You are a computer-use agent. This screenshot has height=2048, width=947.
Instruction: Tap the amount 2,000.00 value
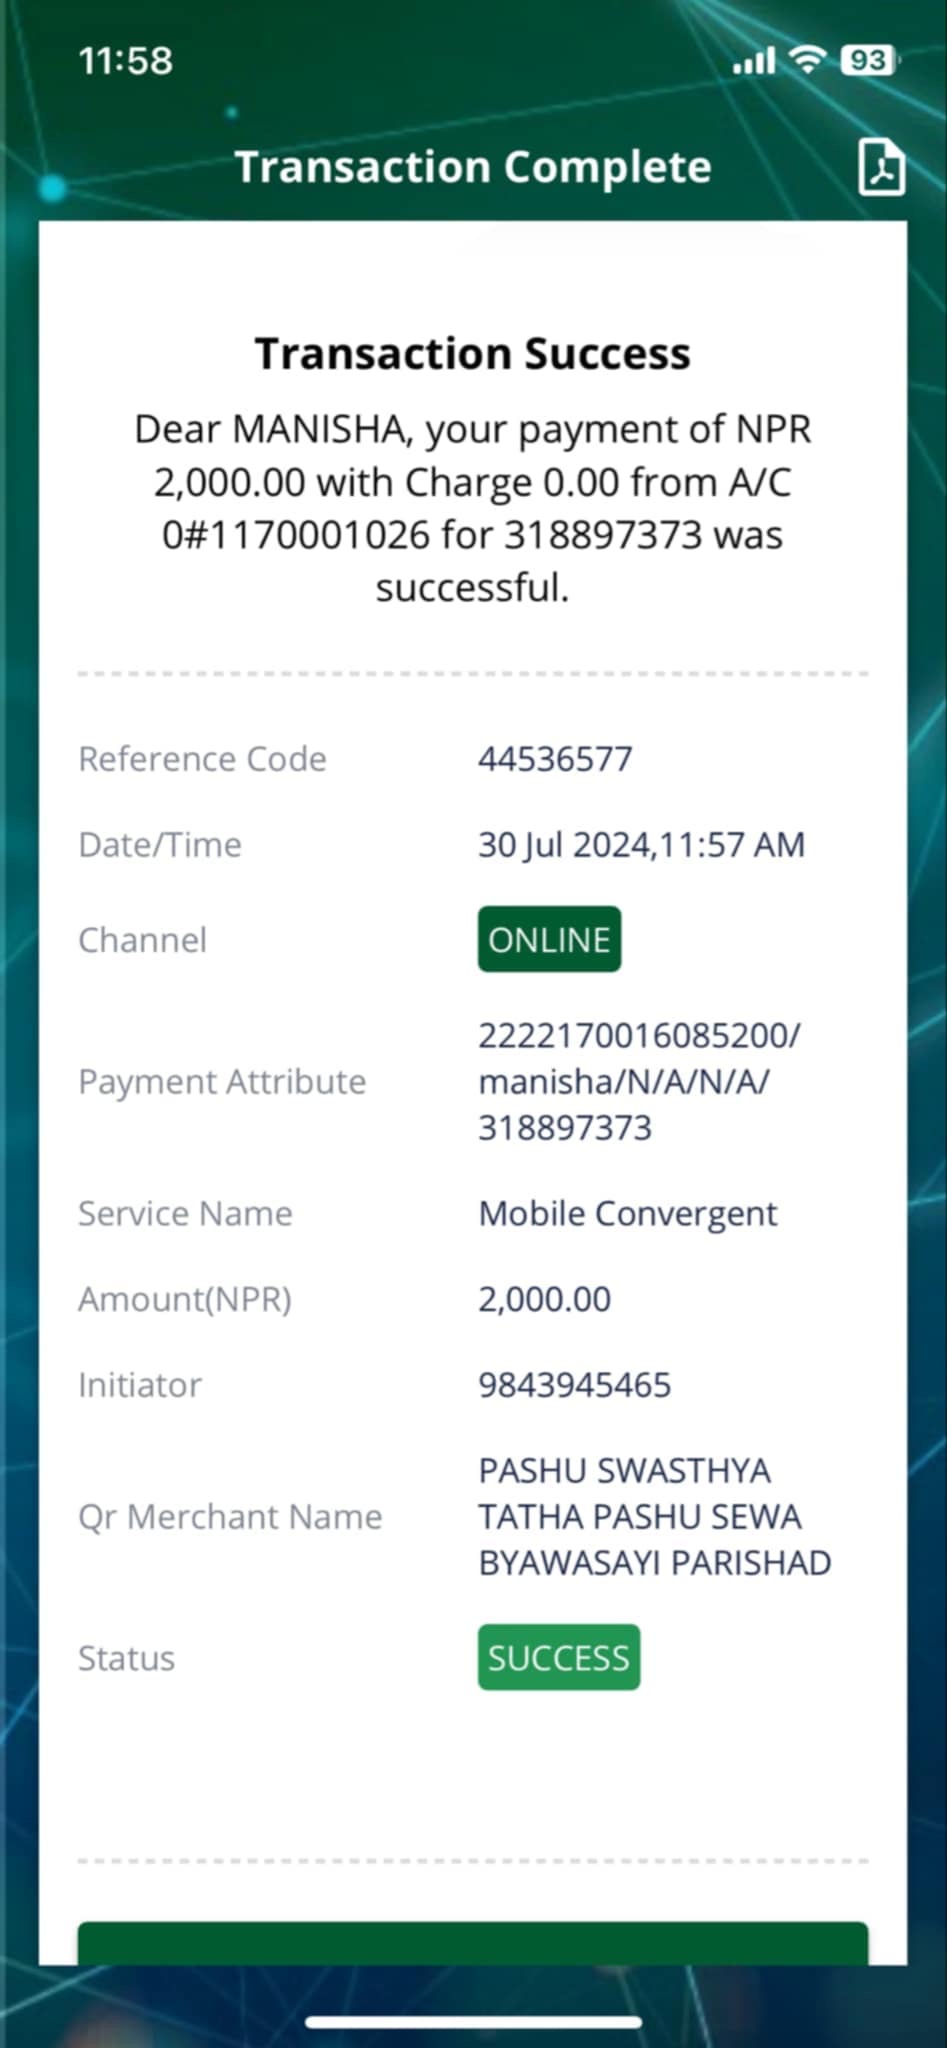point(544,1299)
